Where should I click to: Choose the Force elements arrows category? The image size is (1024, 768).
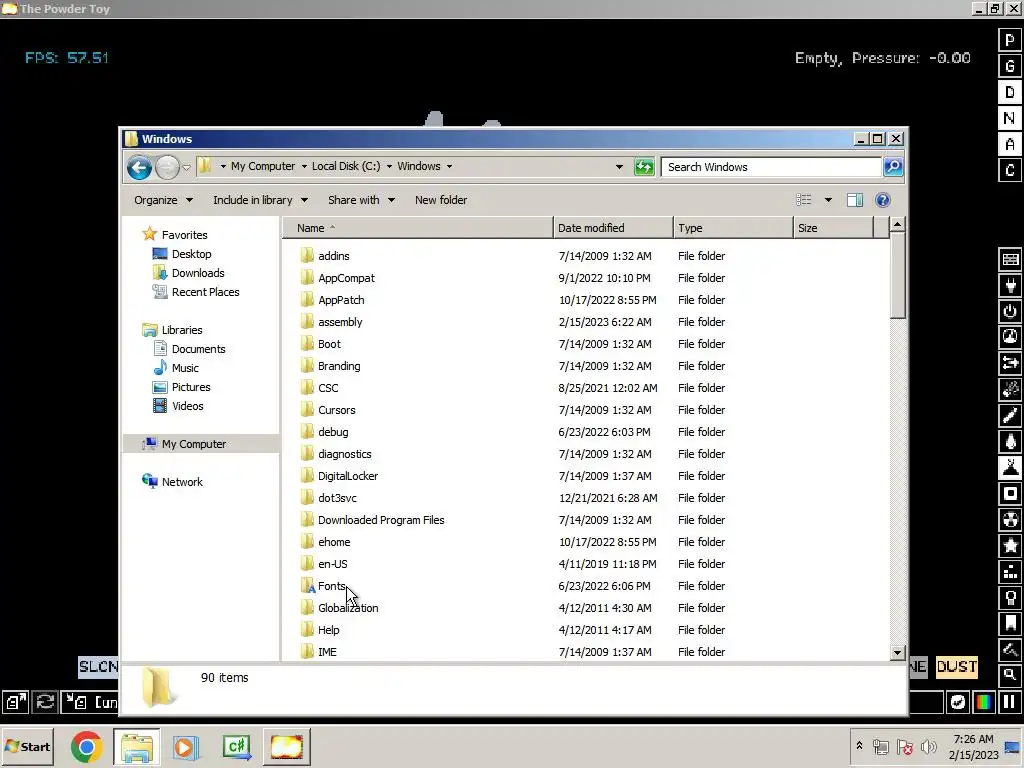pos(1010,363)
